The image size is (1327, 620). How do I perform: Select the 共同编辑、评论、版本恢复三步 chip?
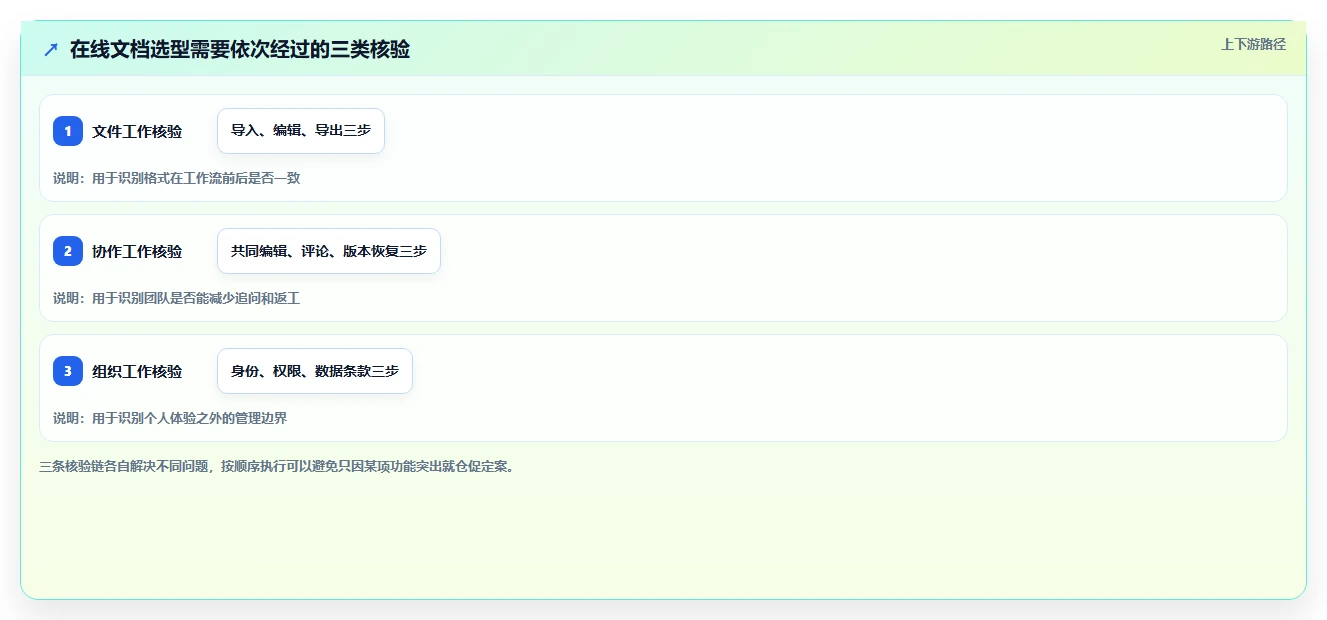(x=329, y=251)
